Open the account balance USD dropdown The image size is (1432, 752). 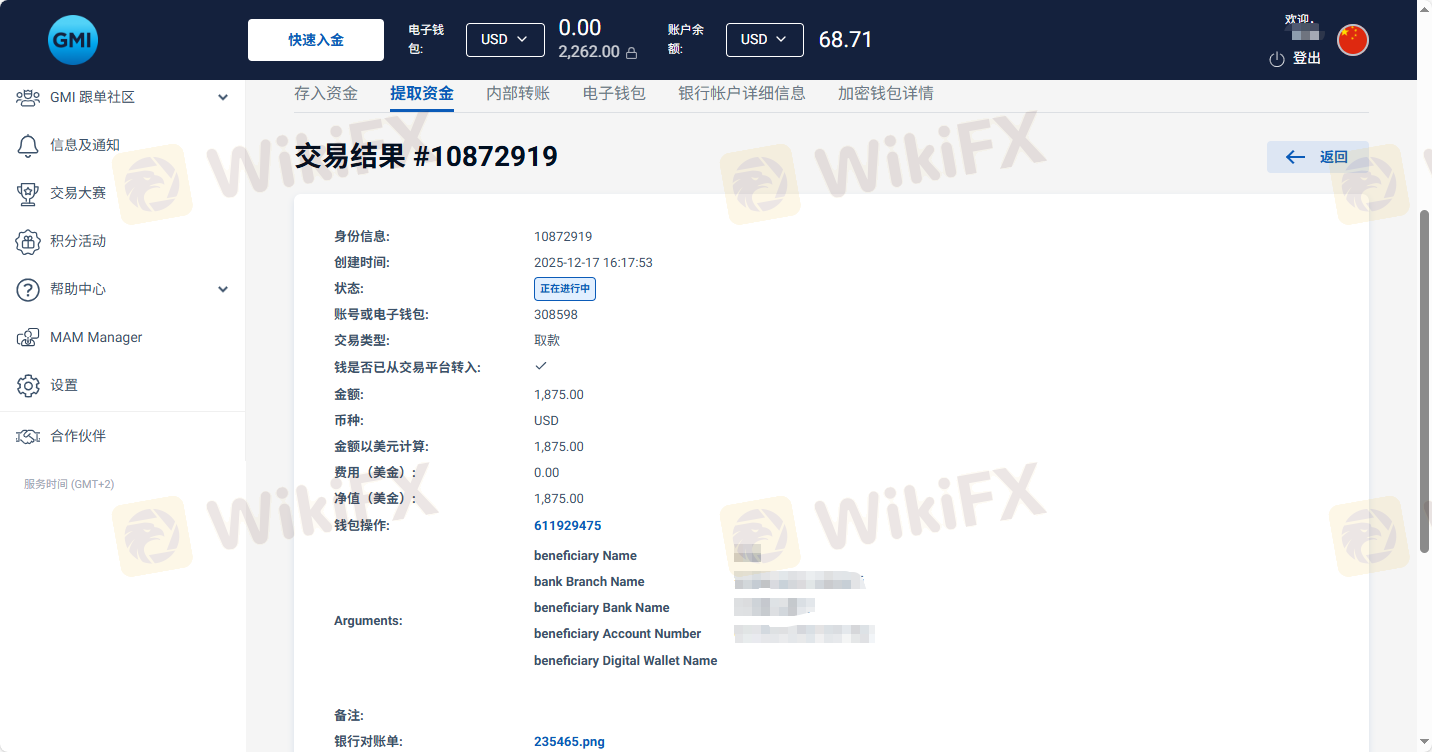coord(764,40)
